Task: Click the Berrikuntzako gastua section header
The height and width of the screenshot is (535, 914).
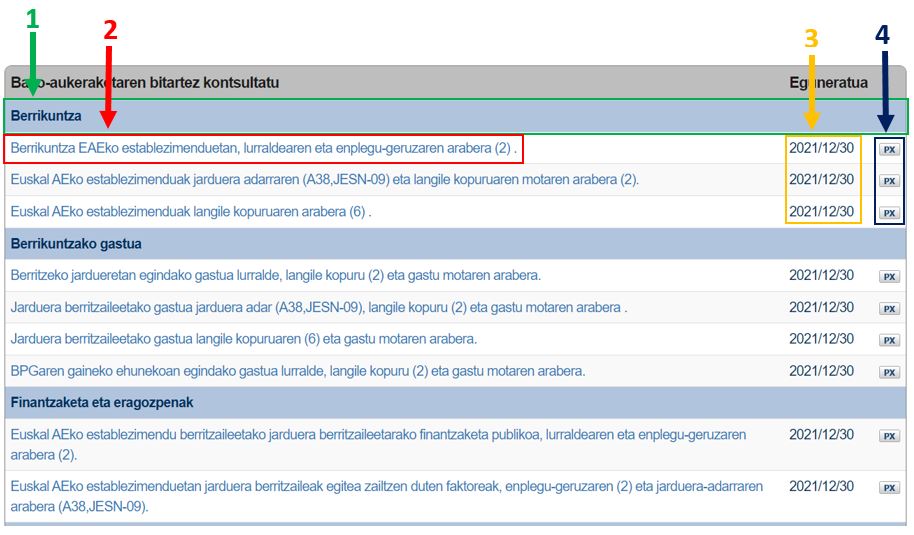Action: (x=76, y=243)
